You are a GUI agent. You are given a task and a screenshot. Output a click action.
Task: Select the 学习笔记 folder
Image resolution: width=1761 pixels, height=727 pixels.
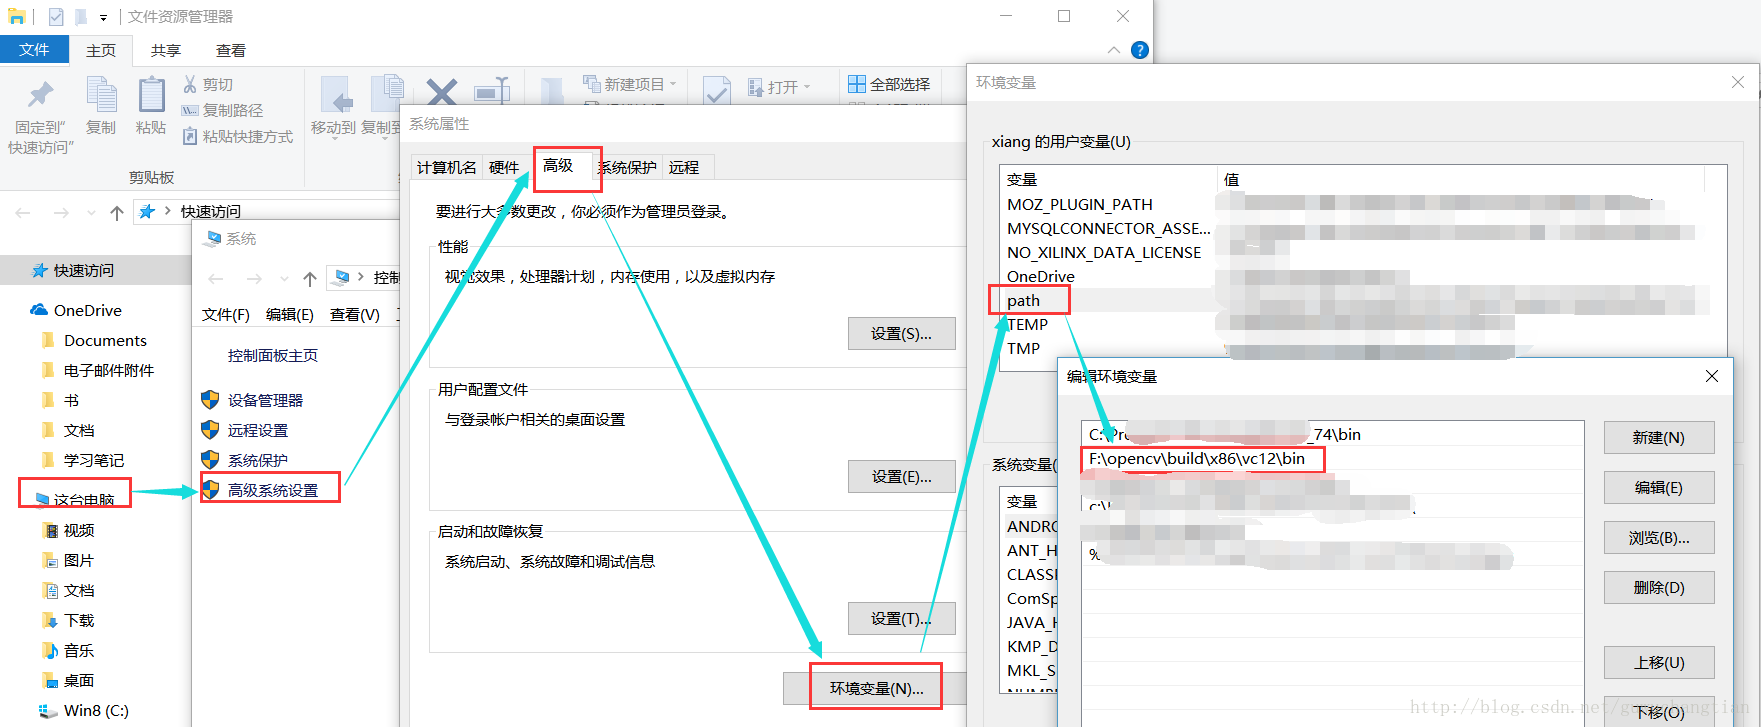pos(83,460)
